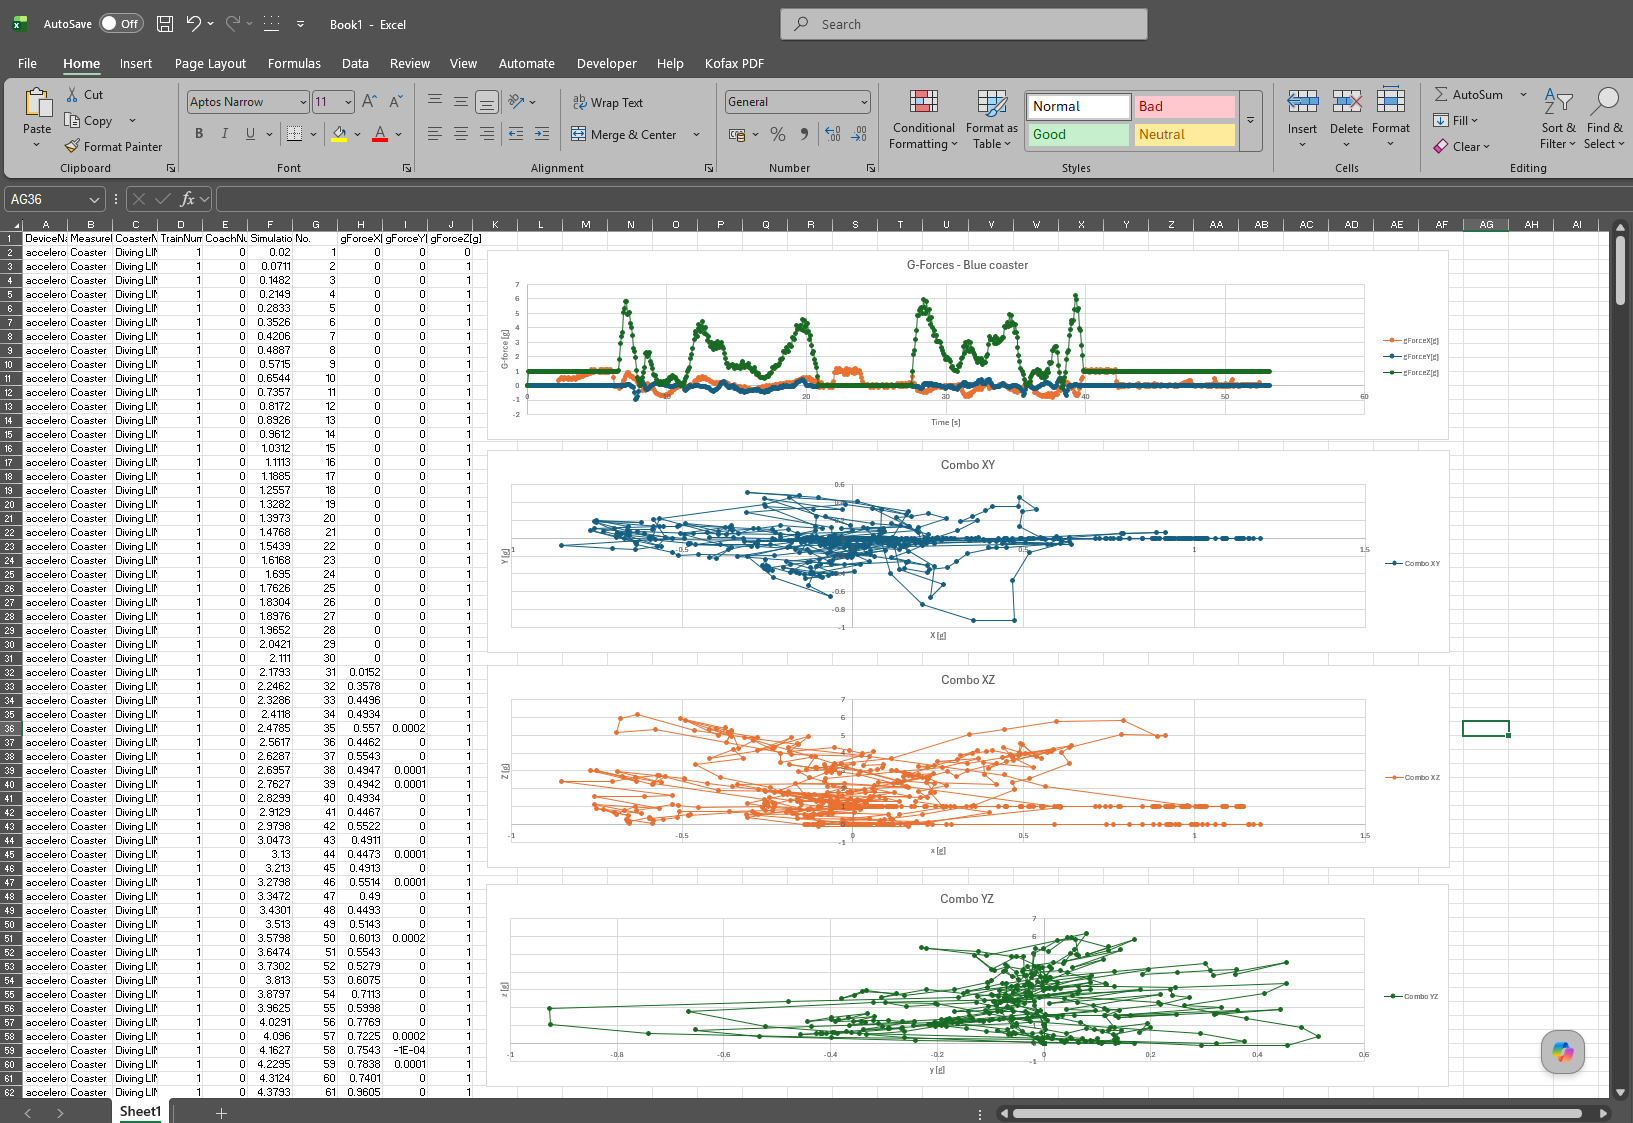Screen dimensions: 1633x1123
Task: Toggle AutoSave switch
Action: [x=121, y=23]
